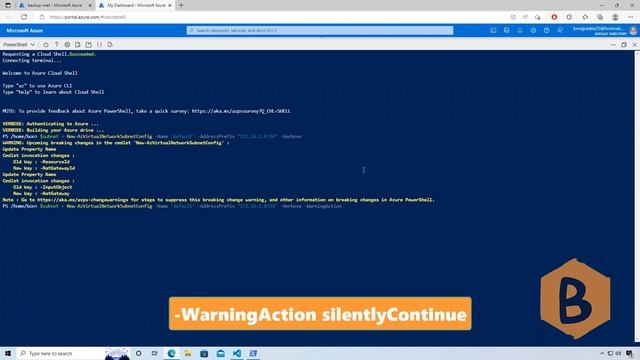Open the Action Center notification icon

630,353
